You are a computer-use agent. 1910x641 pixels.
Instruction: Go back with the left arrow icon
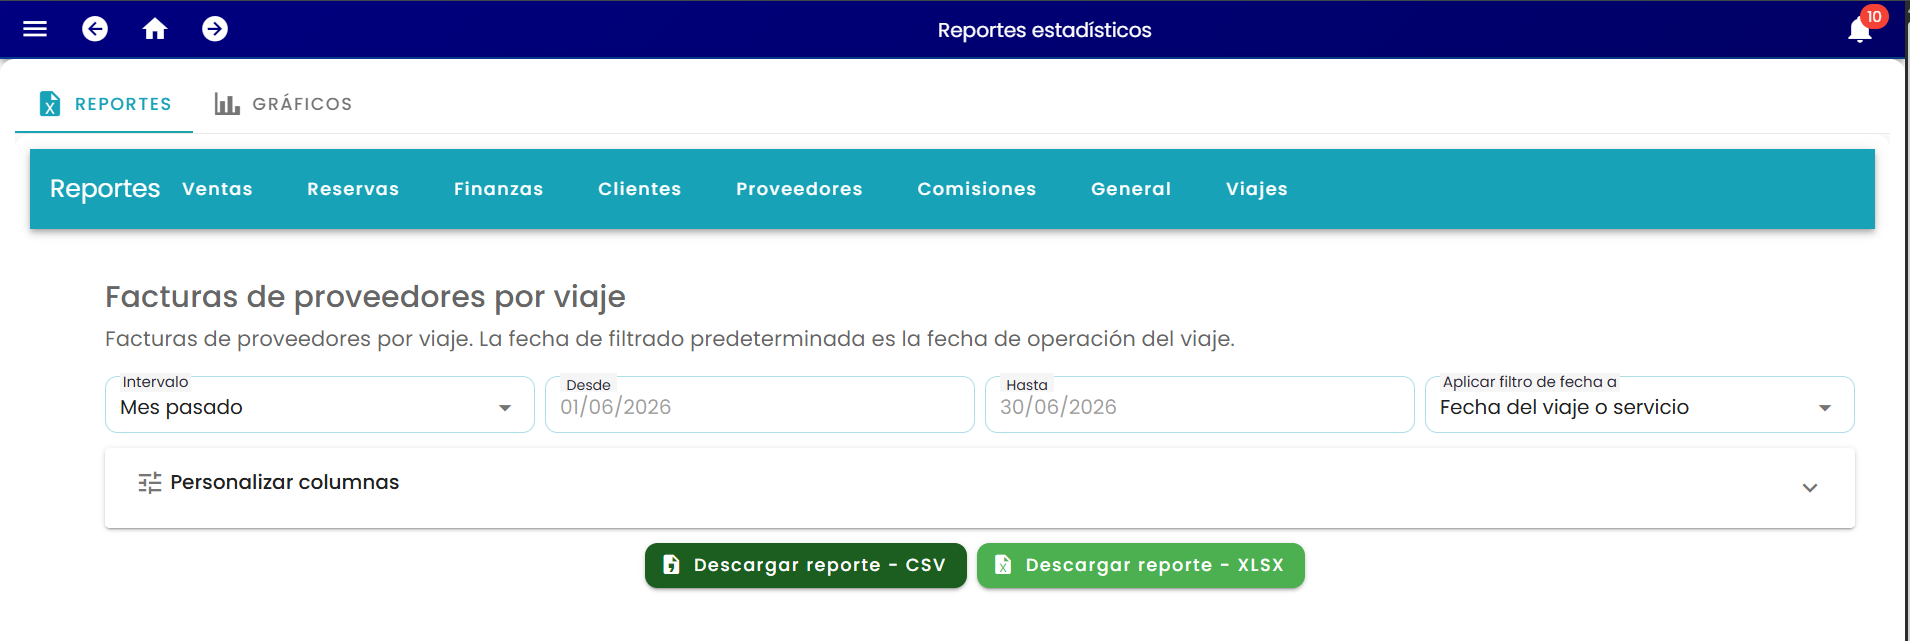pyautogui.click(x=95, y=29)
